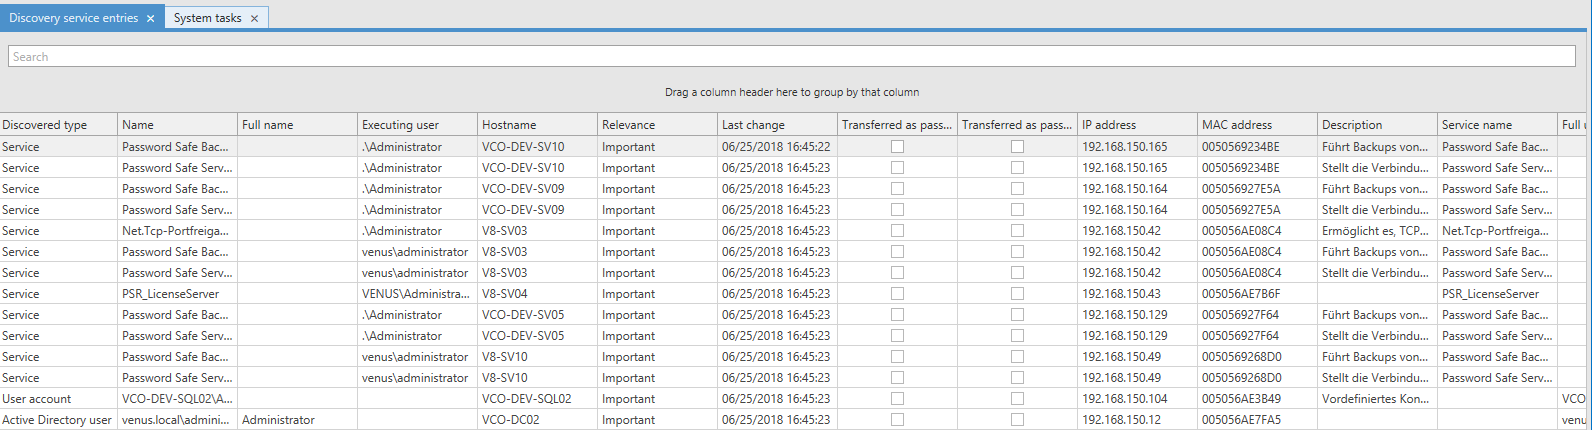1592x430 pixels.
Task: Click the 'VCO-DEV-SQL02\A...' name cell
Action: [x=177, y=399]
